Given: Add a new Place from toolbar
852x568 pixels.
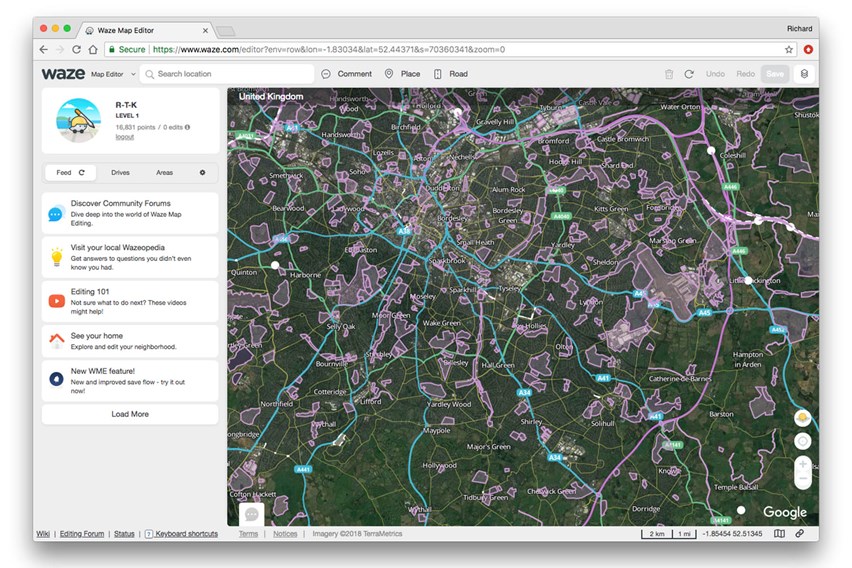Looking at the screenshot, I should pyautogui.click(x=402, y=74).
